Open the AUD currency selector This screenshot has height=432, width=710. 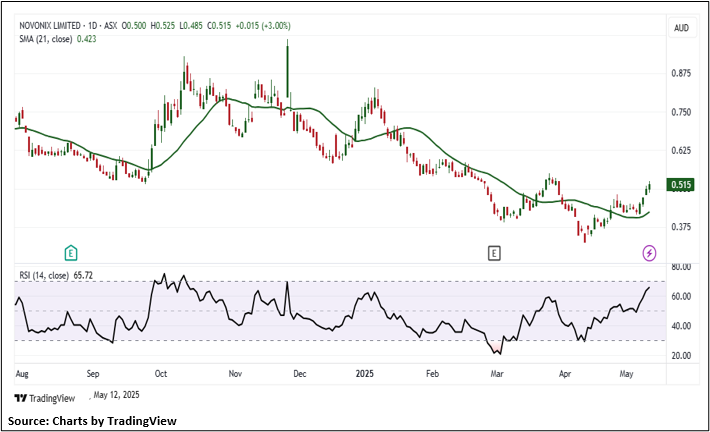pyautogui.click(x=681, y=28)
